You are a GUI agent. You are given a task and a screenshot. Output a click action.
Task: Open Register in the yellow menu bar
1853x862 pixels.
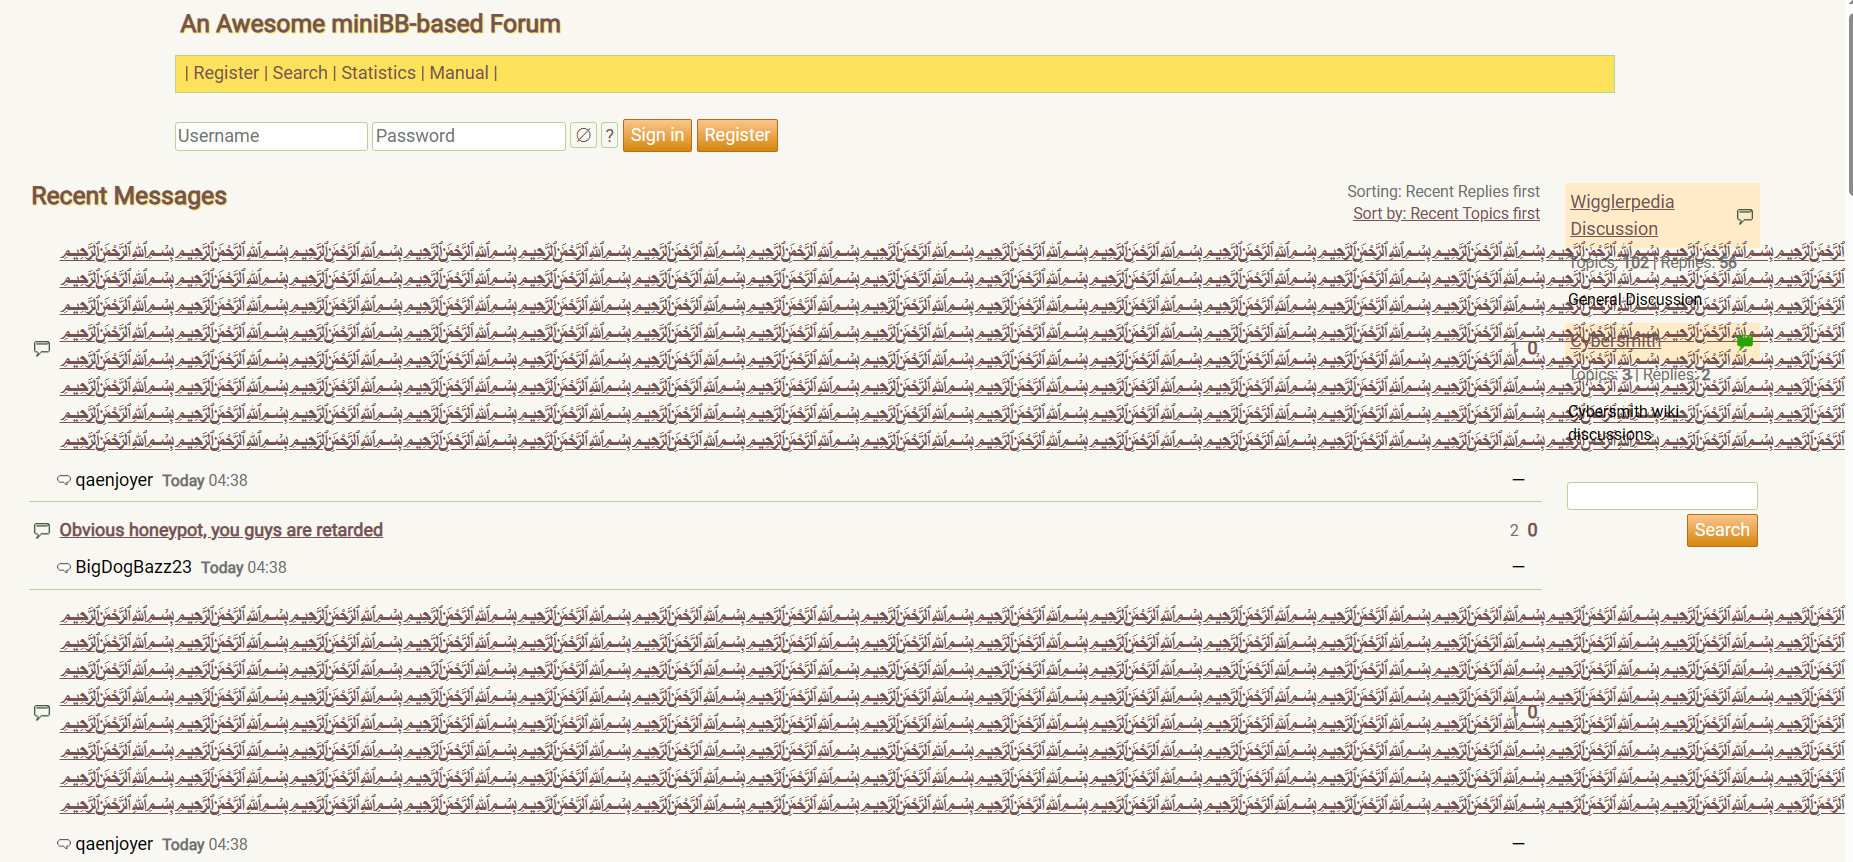[226, 73]
